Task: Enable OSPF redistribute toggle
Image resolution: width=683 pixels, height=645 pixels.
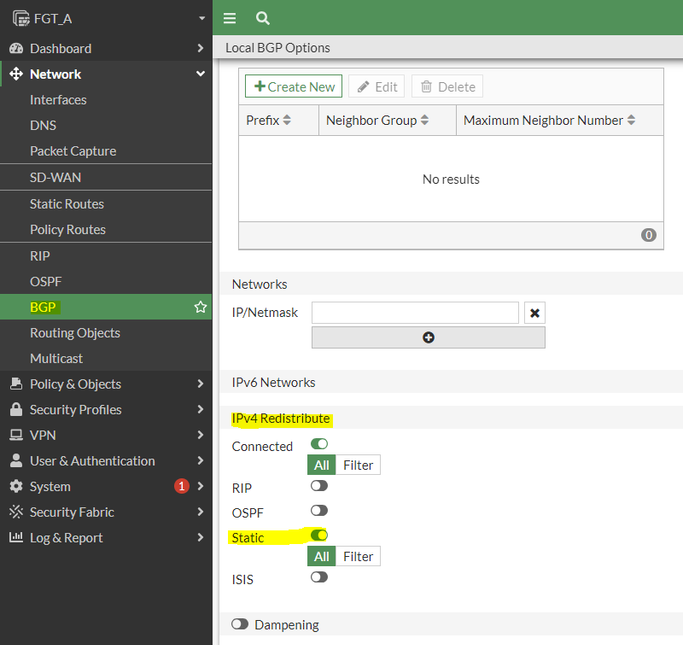Action: [319, 510]
